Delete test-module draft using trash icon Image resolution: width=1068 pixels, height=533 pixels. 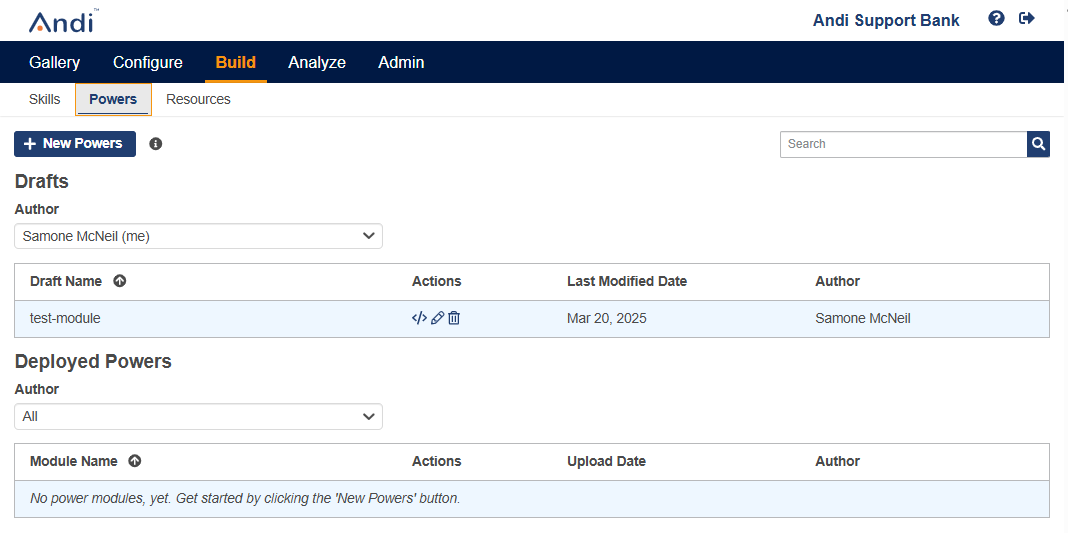454,318
